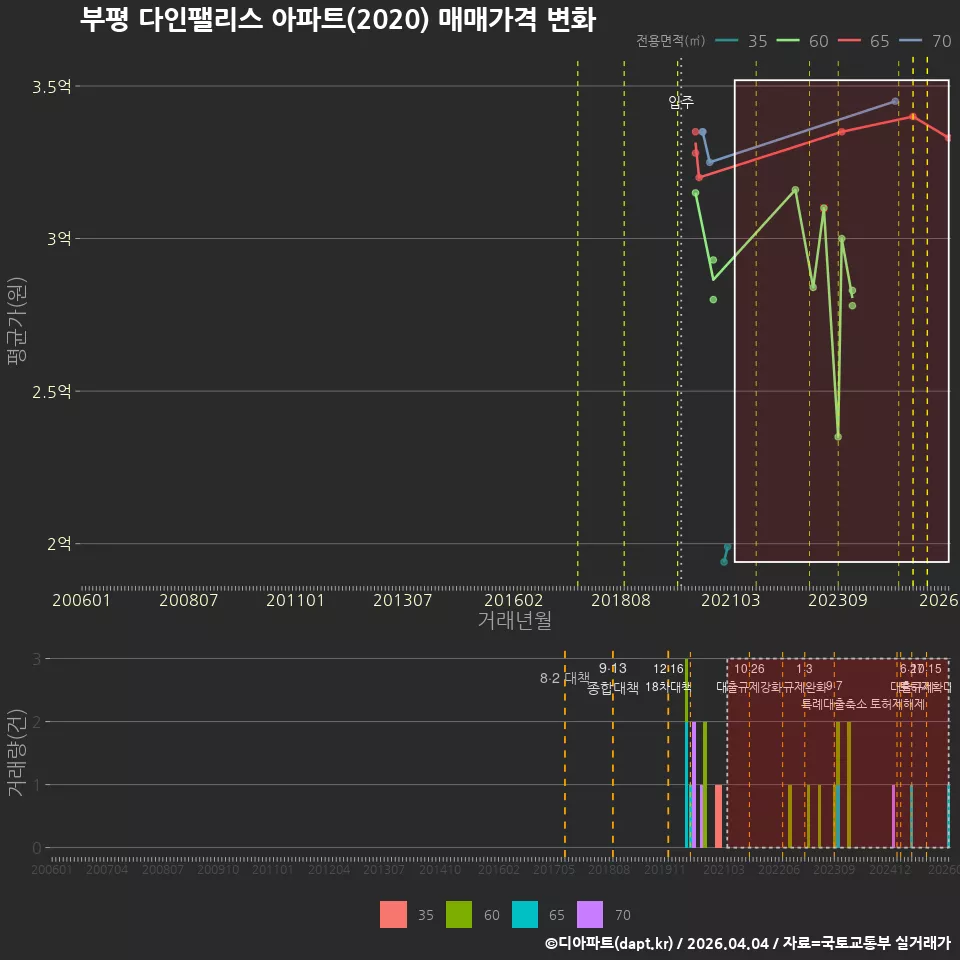Click the 12·16 18차대책 policy label
Image resolution: width=960 pixels, height=960 pixels.
pyautogui.click(x=668, y=677)
